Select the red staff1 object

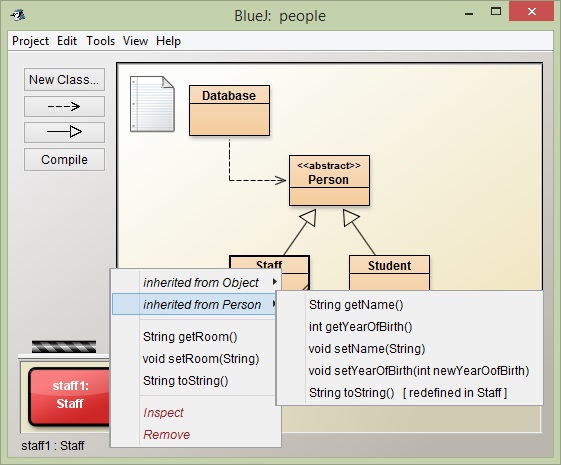pyautogui.click(x=69, y=396)
